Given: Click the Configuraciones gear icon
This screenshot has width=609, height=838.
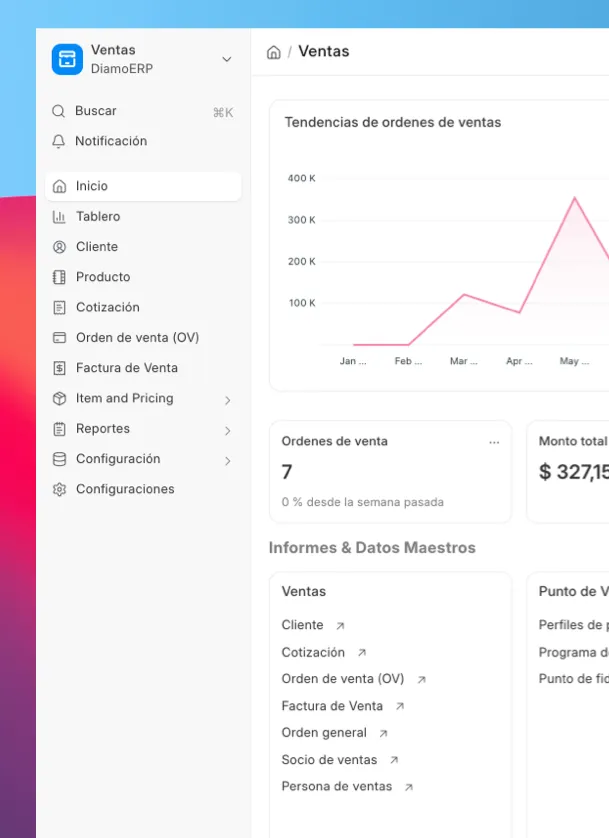Looking at the screenshot, I should 59,489.
